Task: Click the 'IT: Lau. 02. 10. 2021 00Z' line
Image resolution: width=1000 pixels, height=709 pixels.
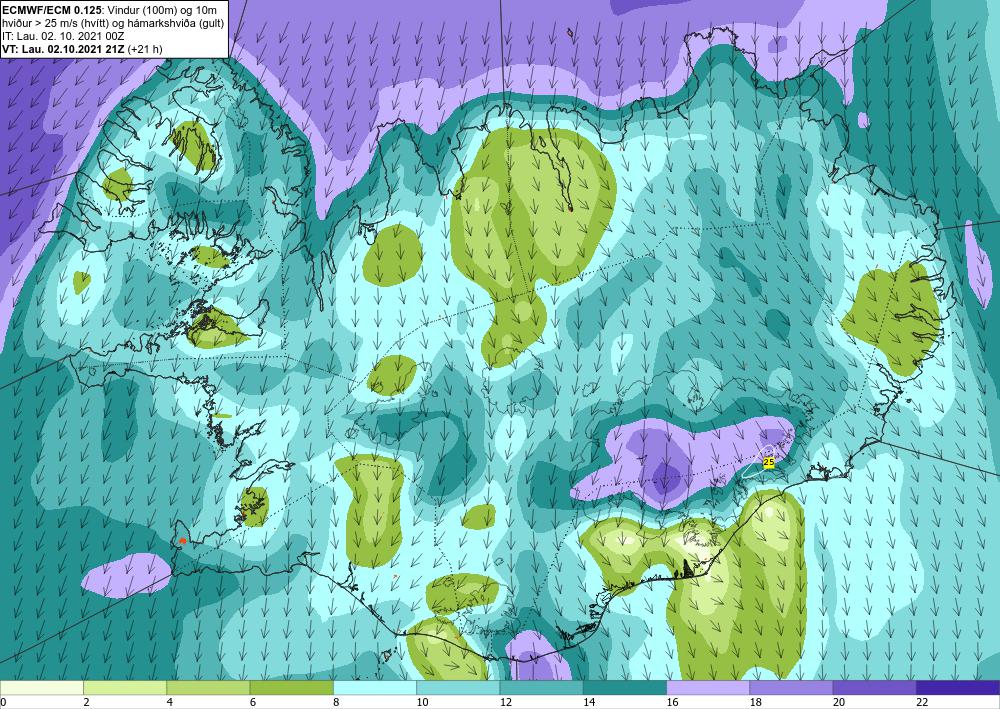Action: pos(62,36)
